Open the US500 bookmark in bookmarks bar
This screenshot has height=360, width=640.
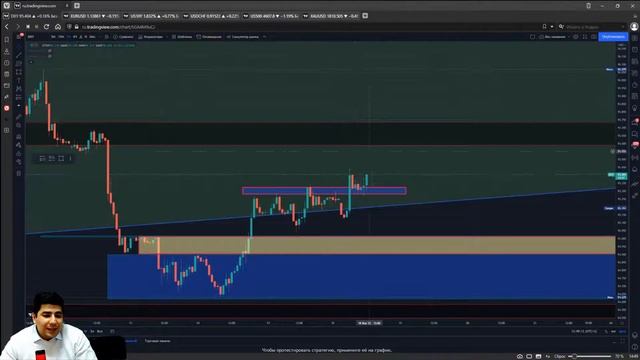271,16
